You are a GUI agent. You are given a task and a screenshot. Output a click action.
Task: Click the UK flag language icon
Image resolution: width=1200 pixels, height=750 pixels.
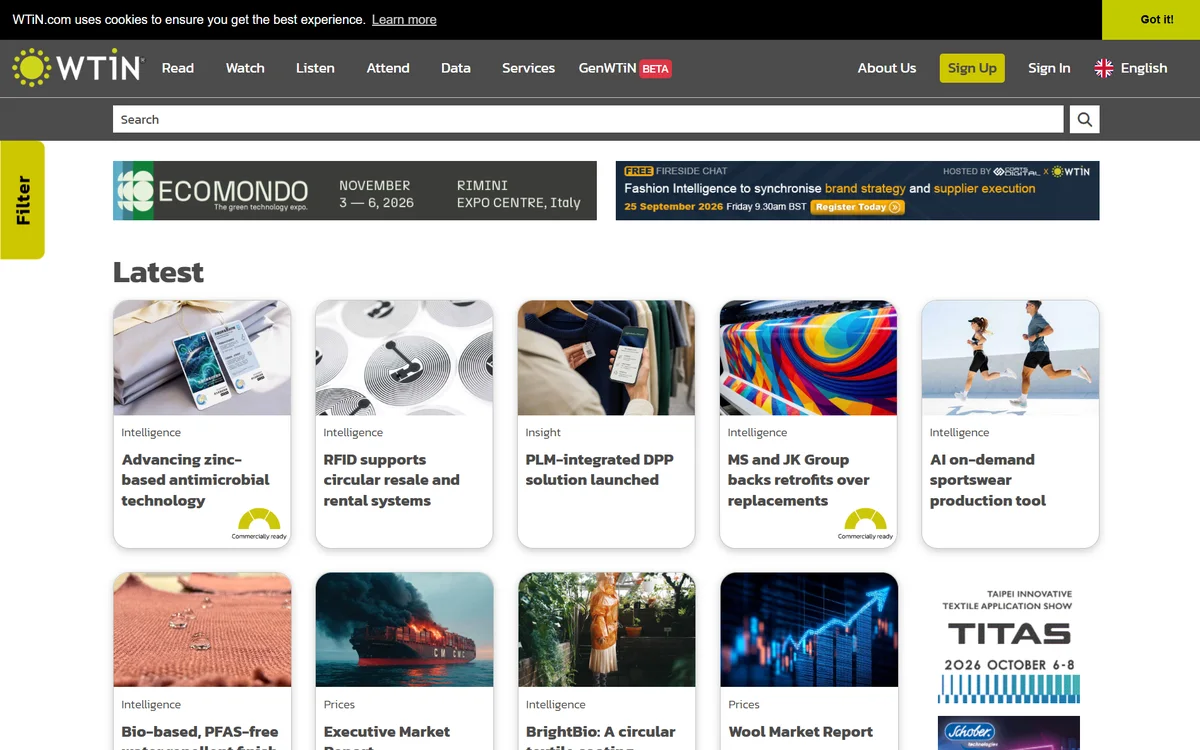click(1104, 68)
